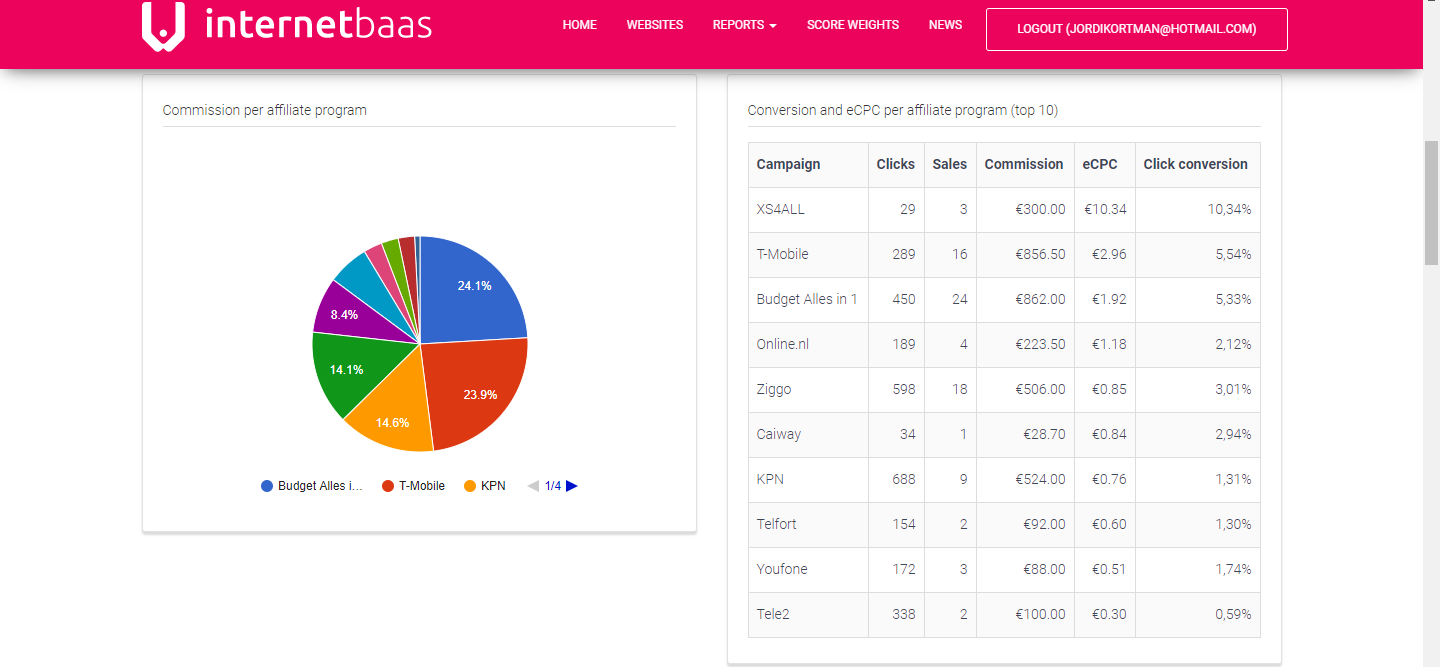Open SCORE WEIGHTS page
The width and height of the screenshot is (1440, 667).
853,25
